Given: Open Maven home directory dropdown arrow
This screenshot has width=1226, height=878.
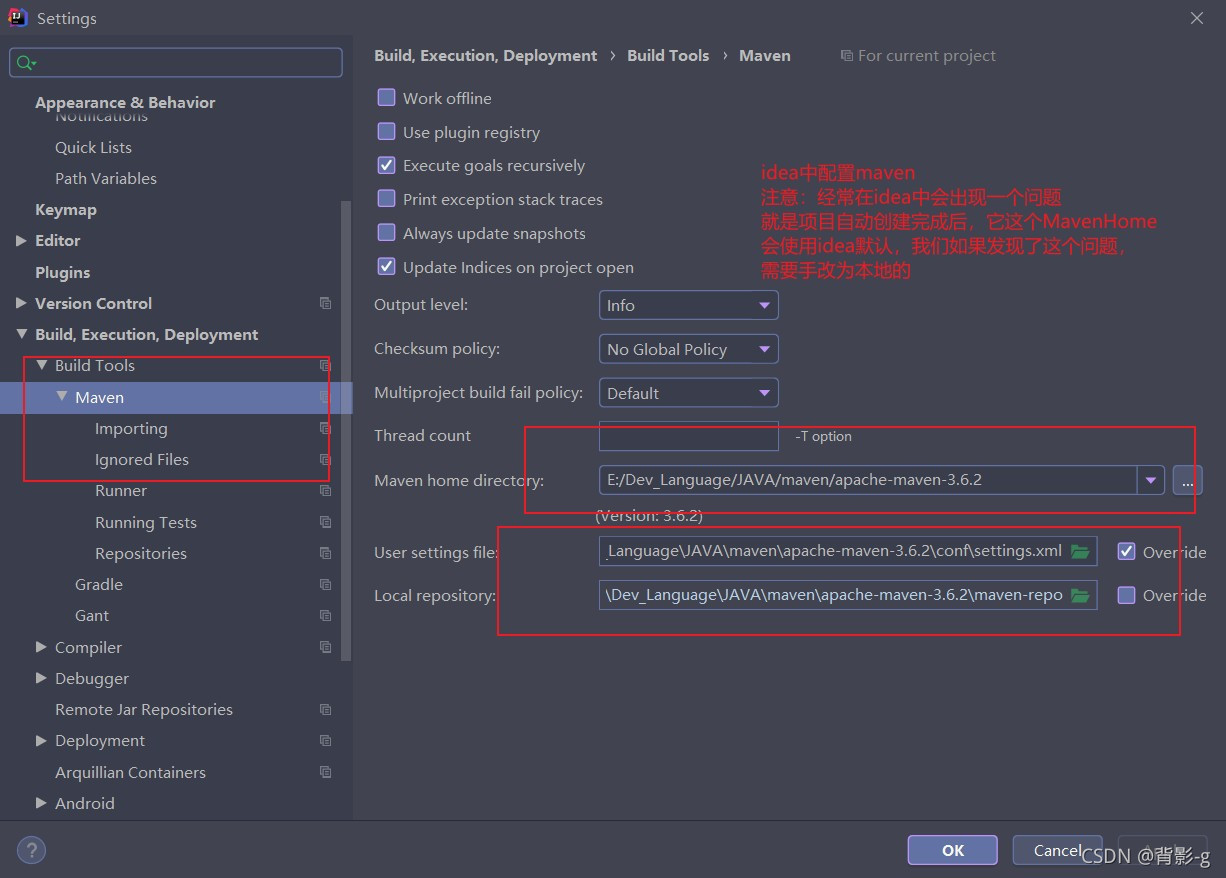Looking at the screenshot, I should point(1151,480).
